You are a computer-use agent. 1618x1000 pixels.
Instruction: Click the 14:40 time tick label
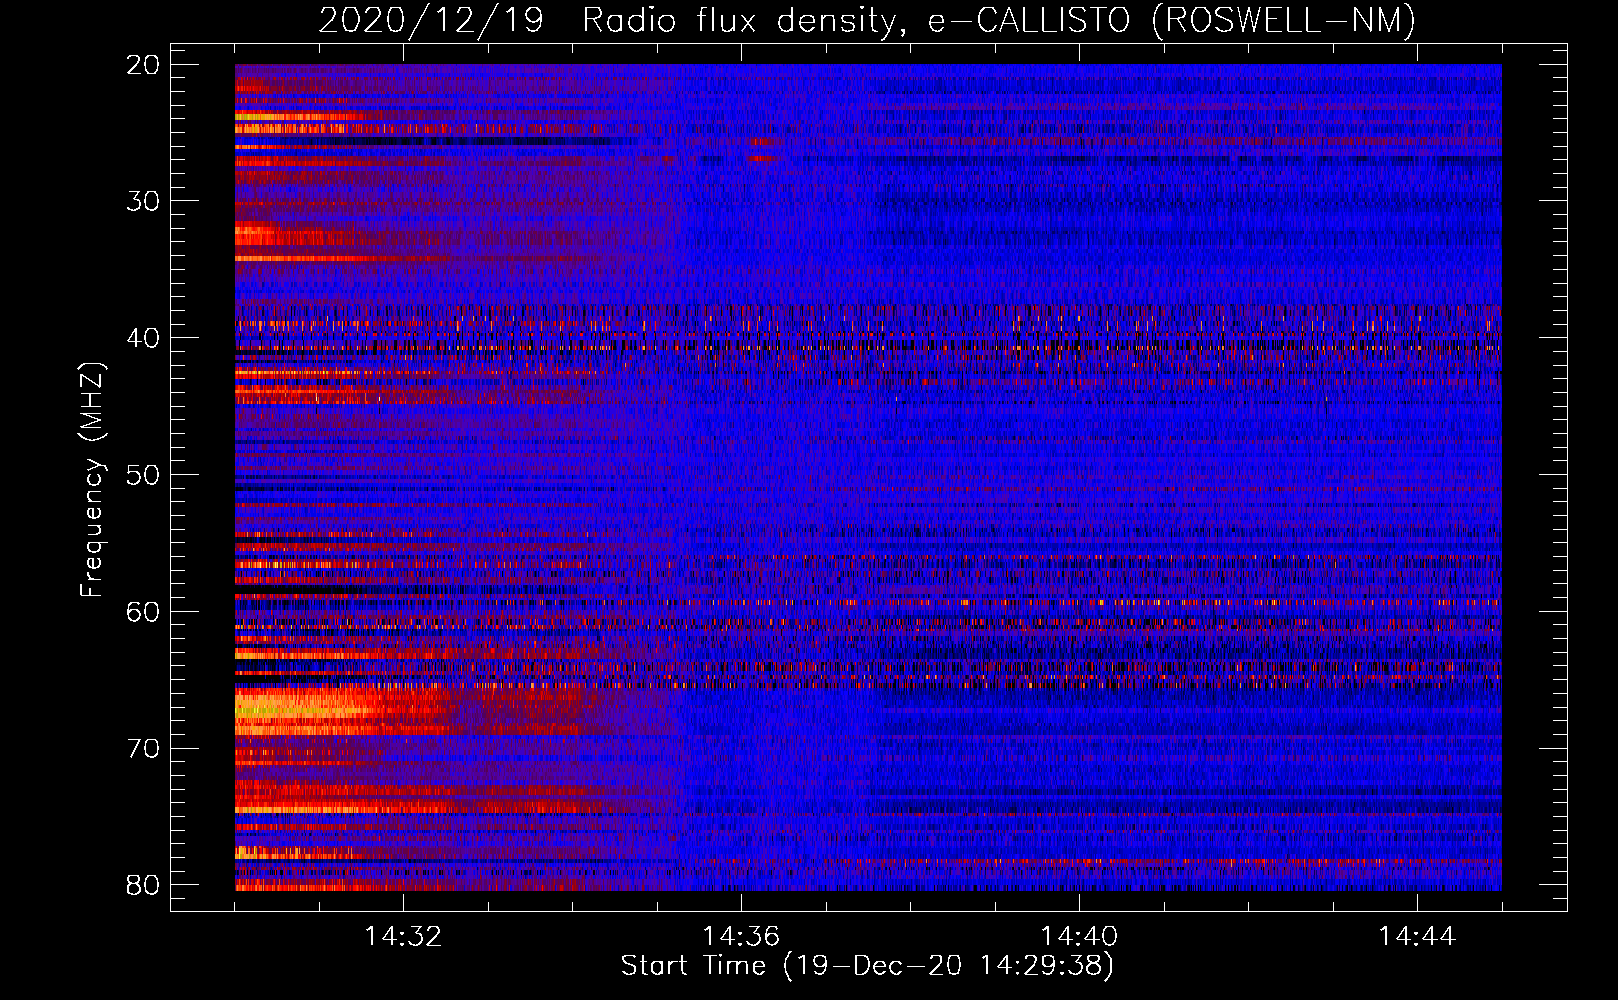click(x=1079, y=937)
